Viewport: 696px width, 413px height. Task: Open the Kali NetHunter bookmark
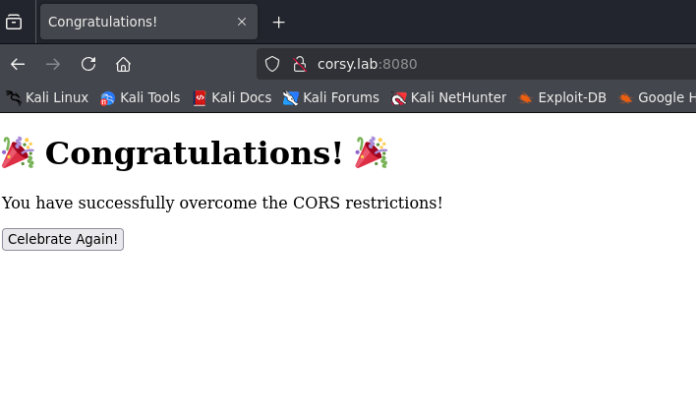[x=449, y=97]
